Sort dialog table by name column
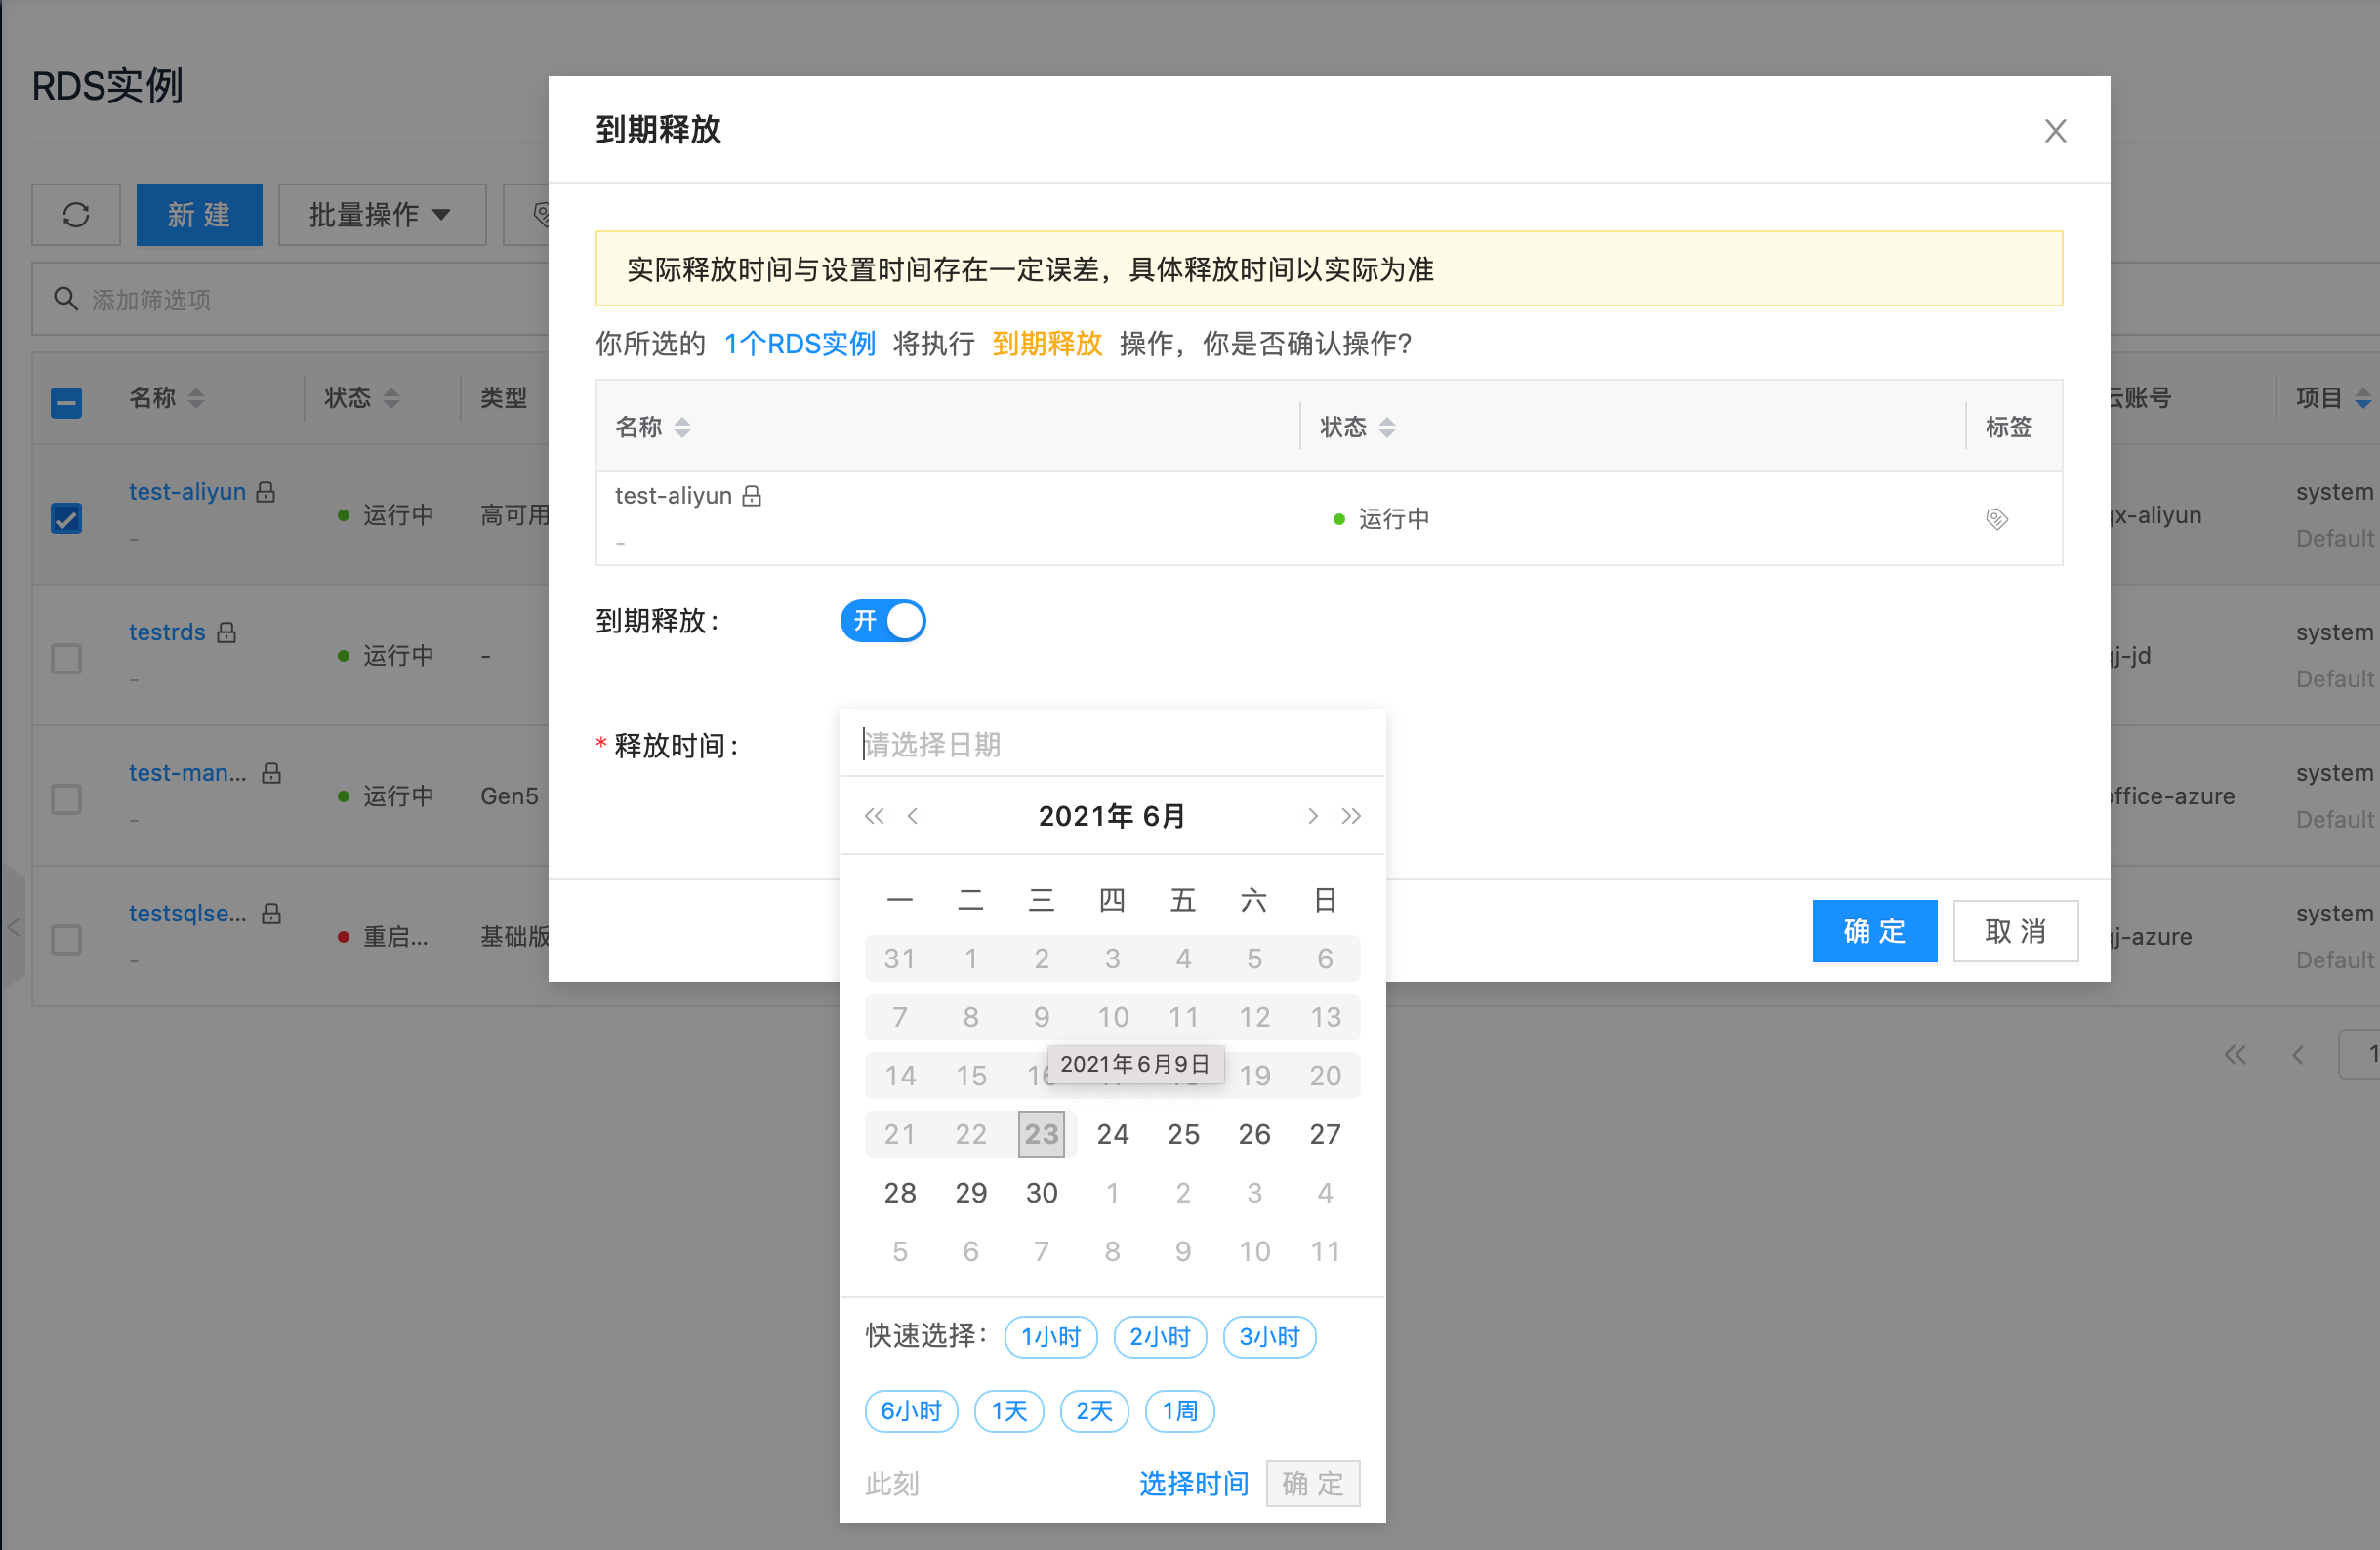 coord(682,427)
